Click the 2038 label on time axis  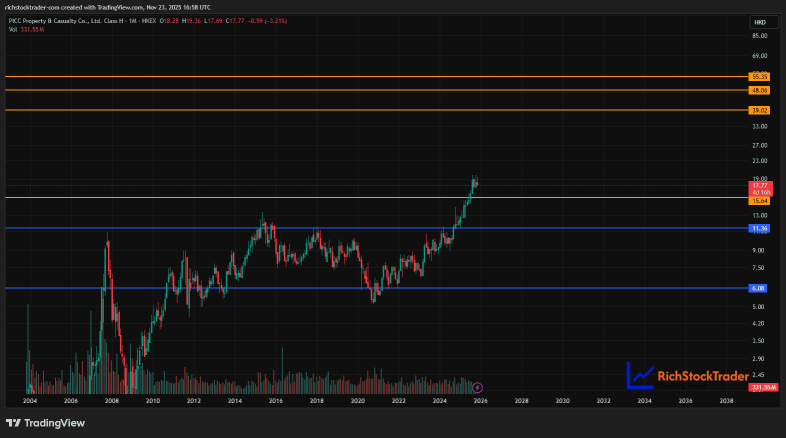(726, 401)
